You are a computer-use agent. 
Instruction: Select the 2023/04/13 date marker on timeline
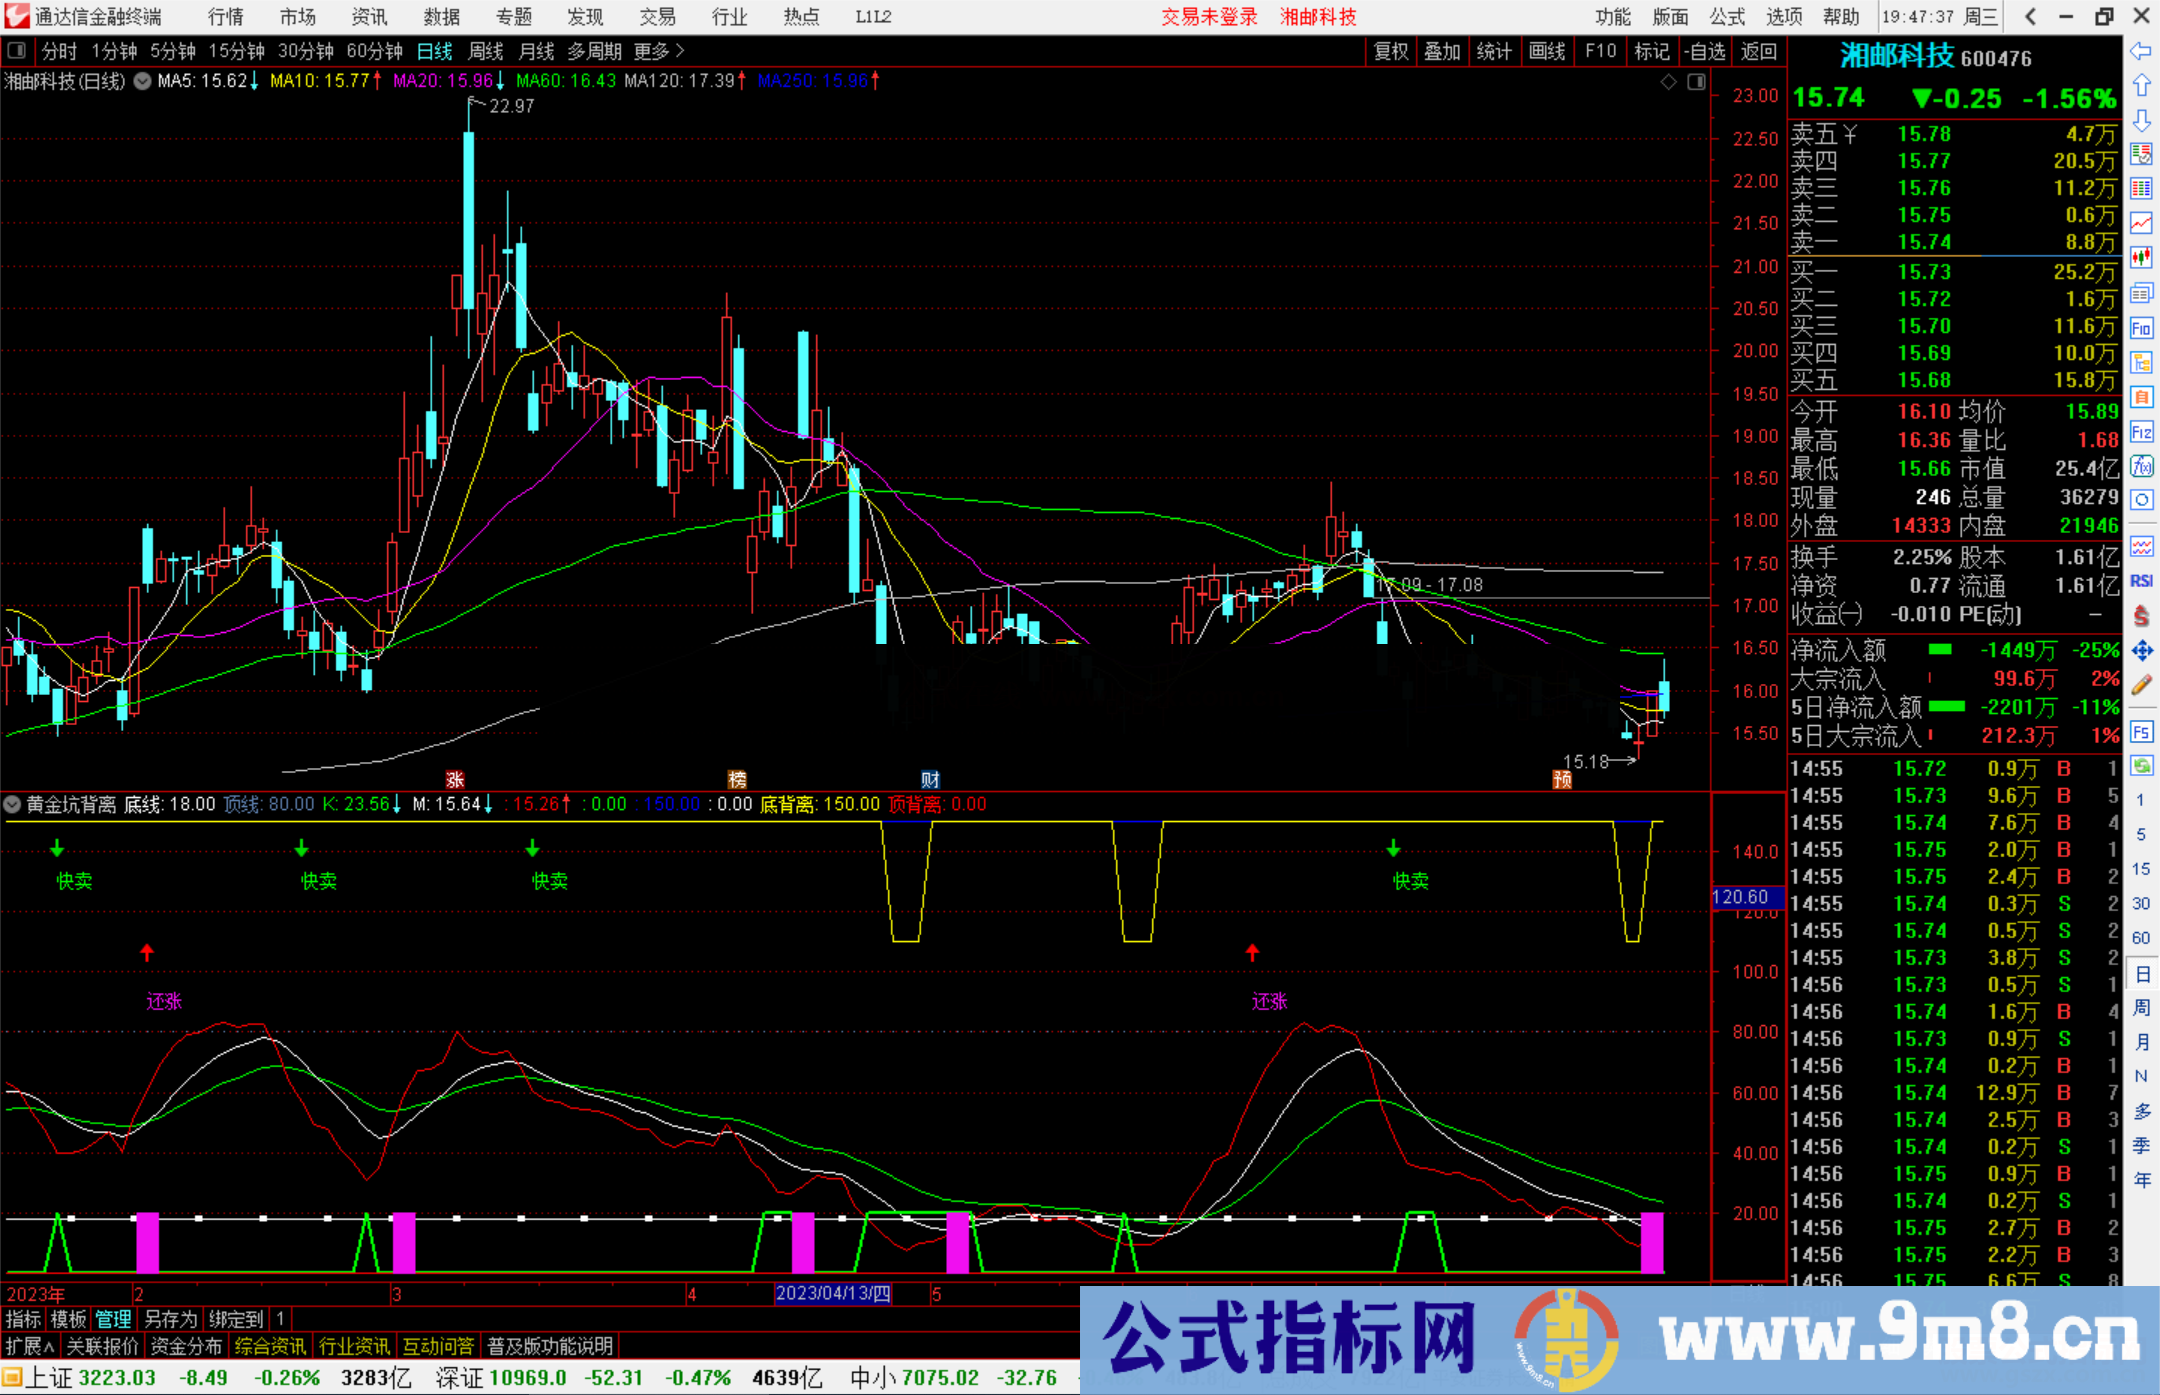pyautogui.click(x=833, y=1293)
